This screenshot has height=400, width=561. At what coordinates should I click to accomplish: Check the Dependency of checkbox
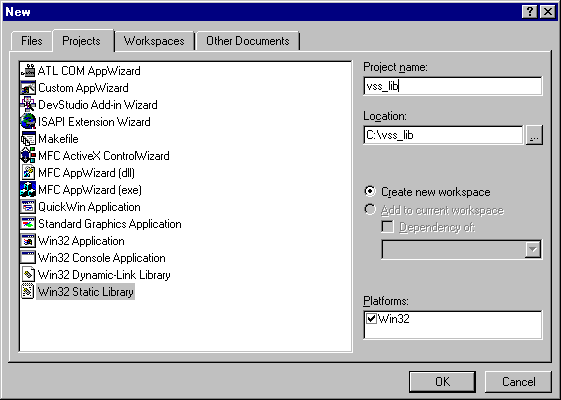(387, 227)
